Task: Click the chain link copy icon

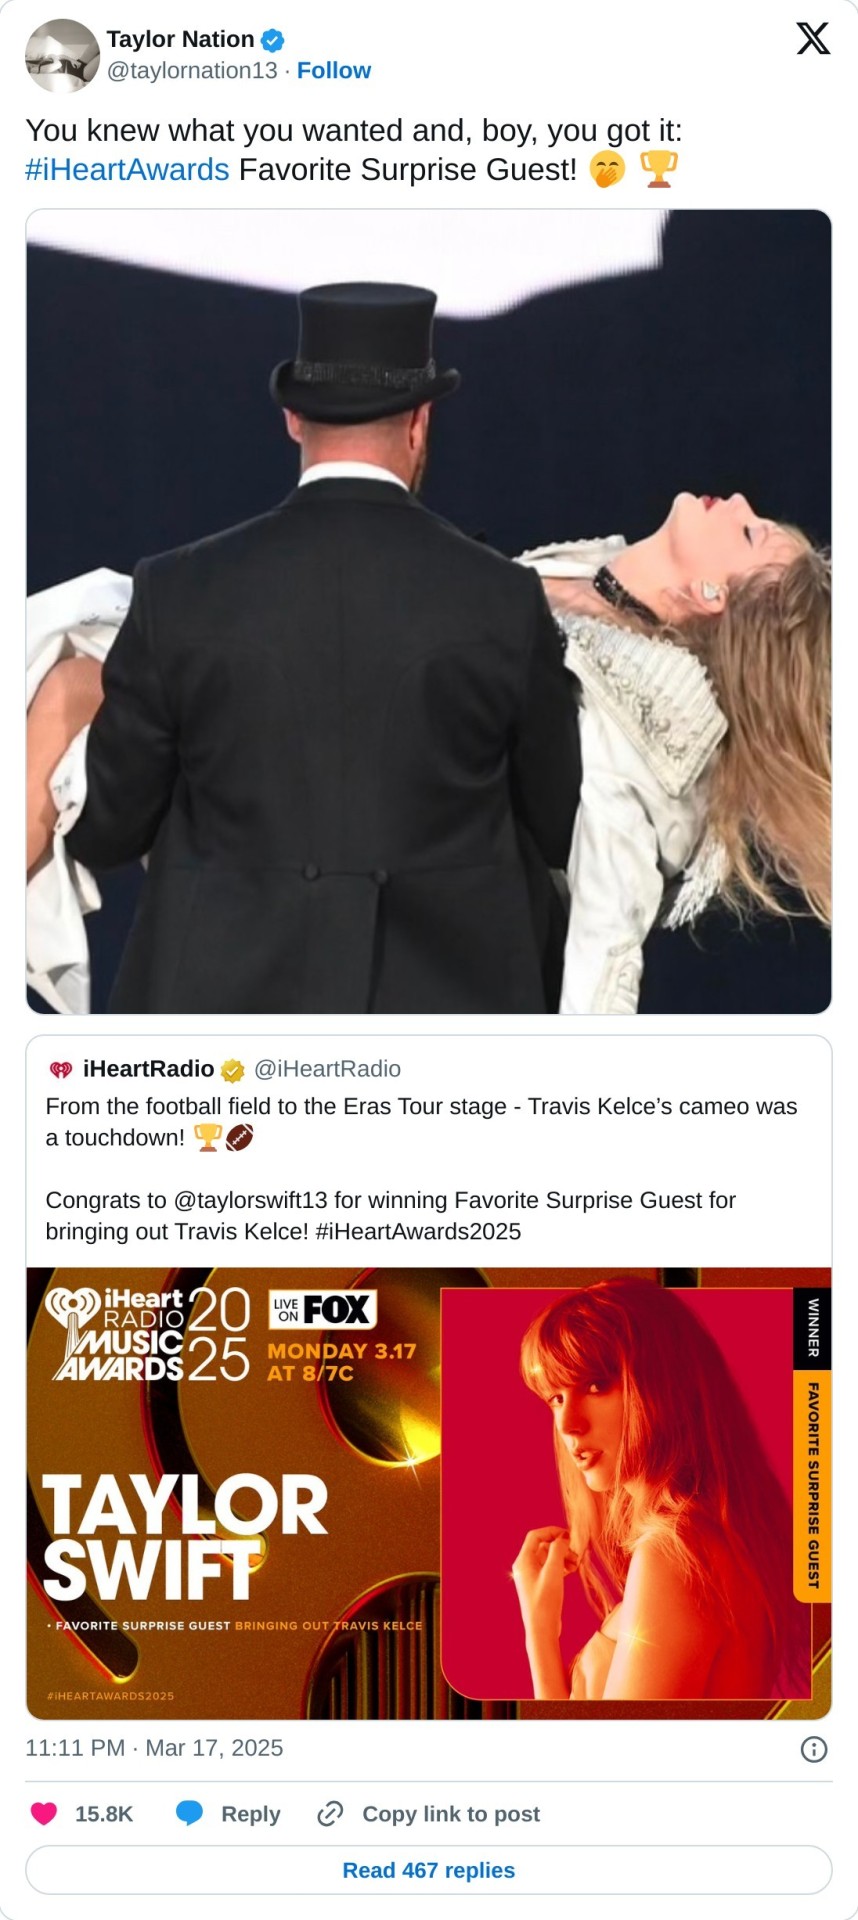Action: (x=330, y=1813)
